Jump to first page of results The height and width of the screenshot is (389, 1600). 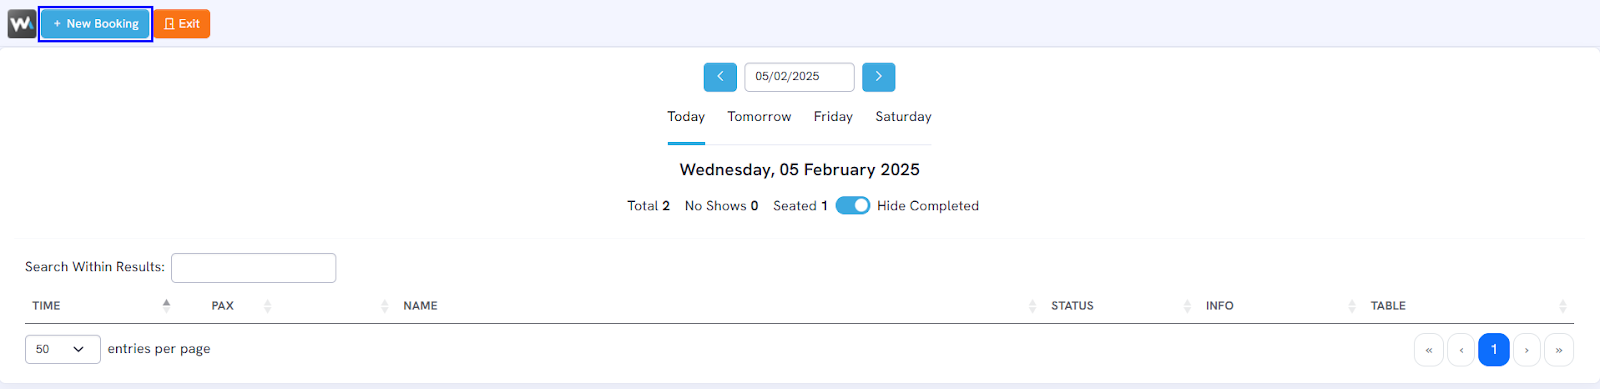click(1429, 350)
